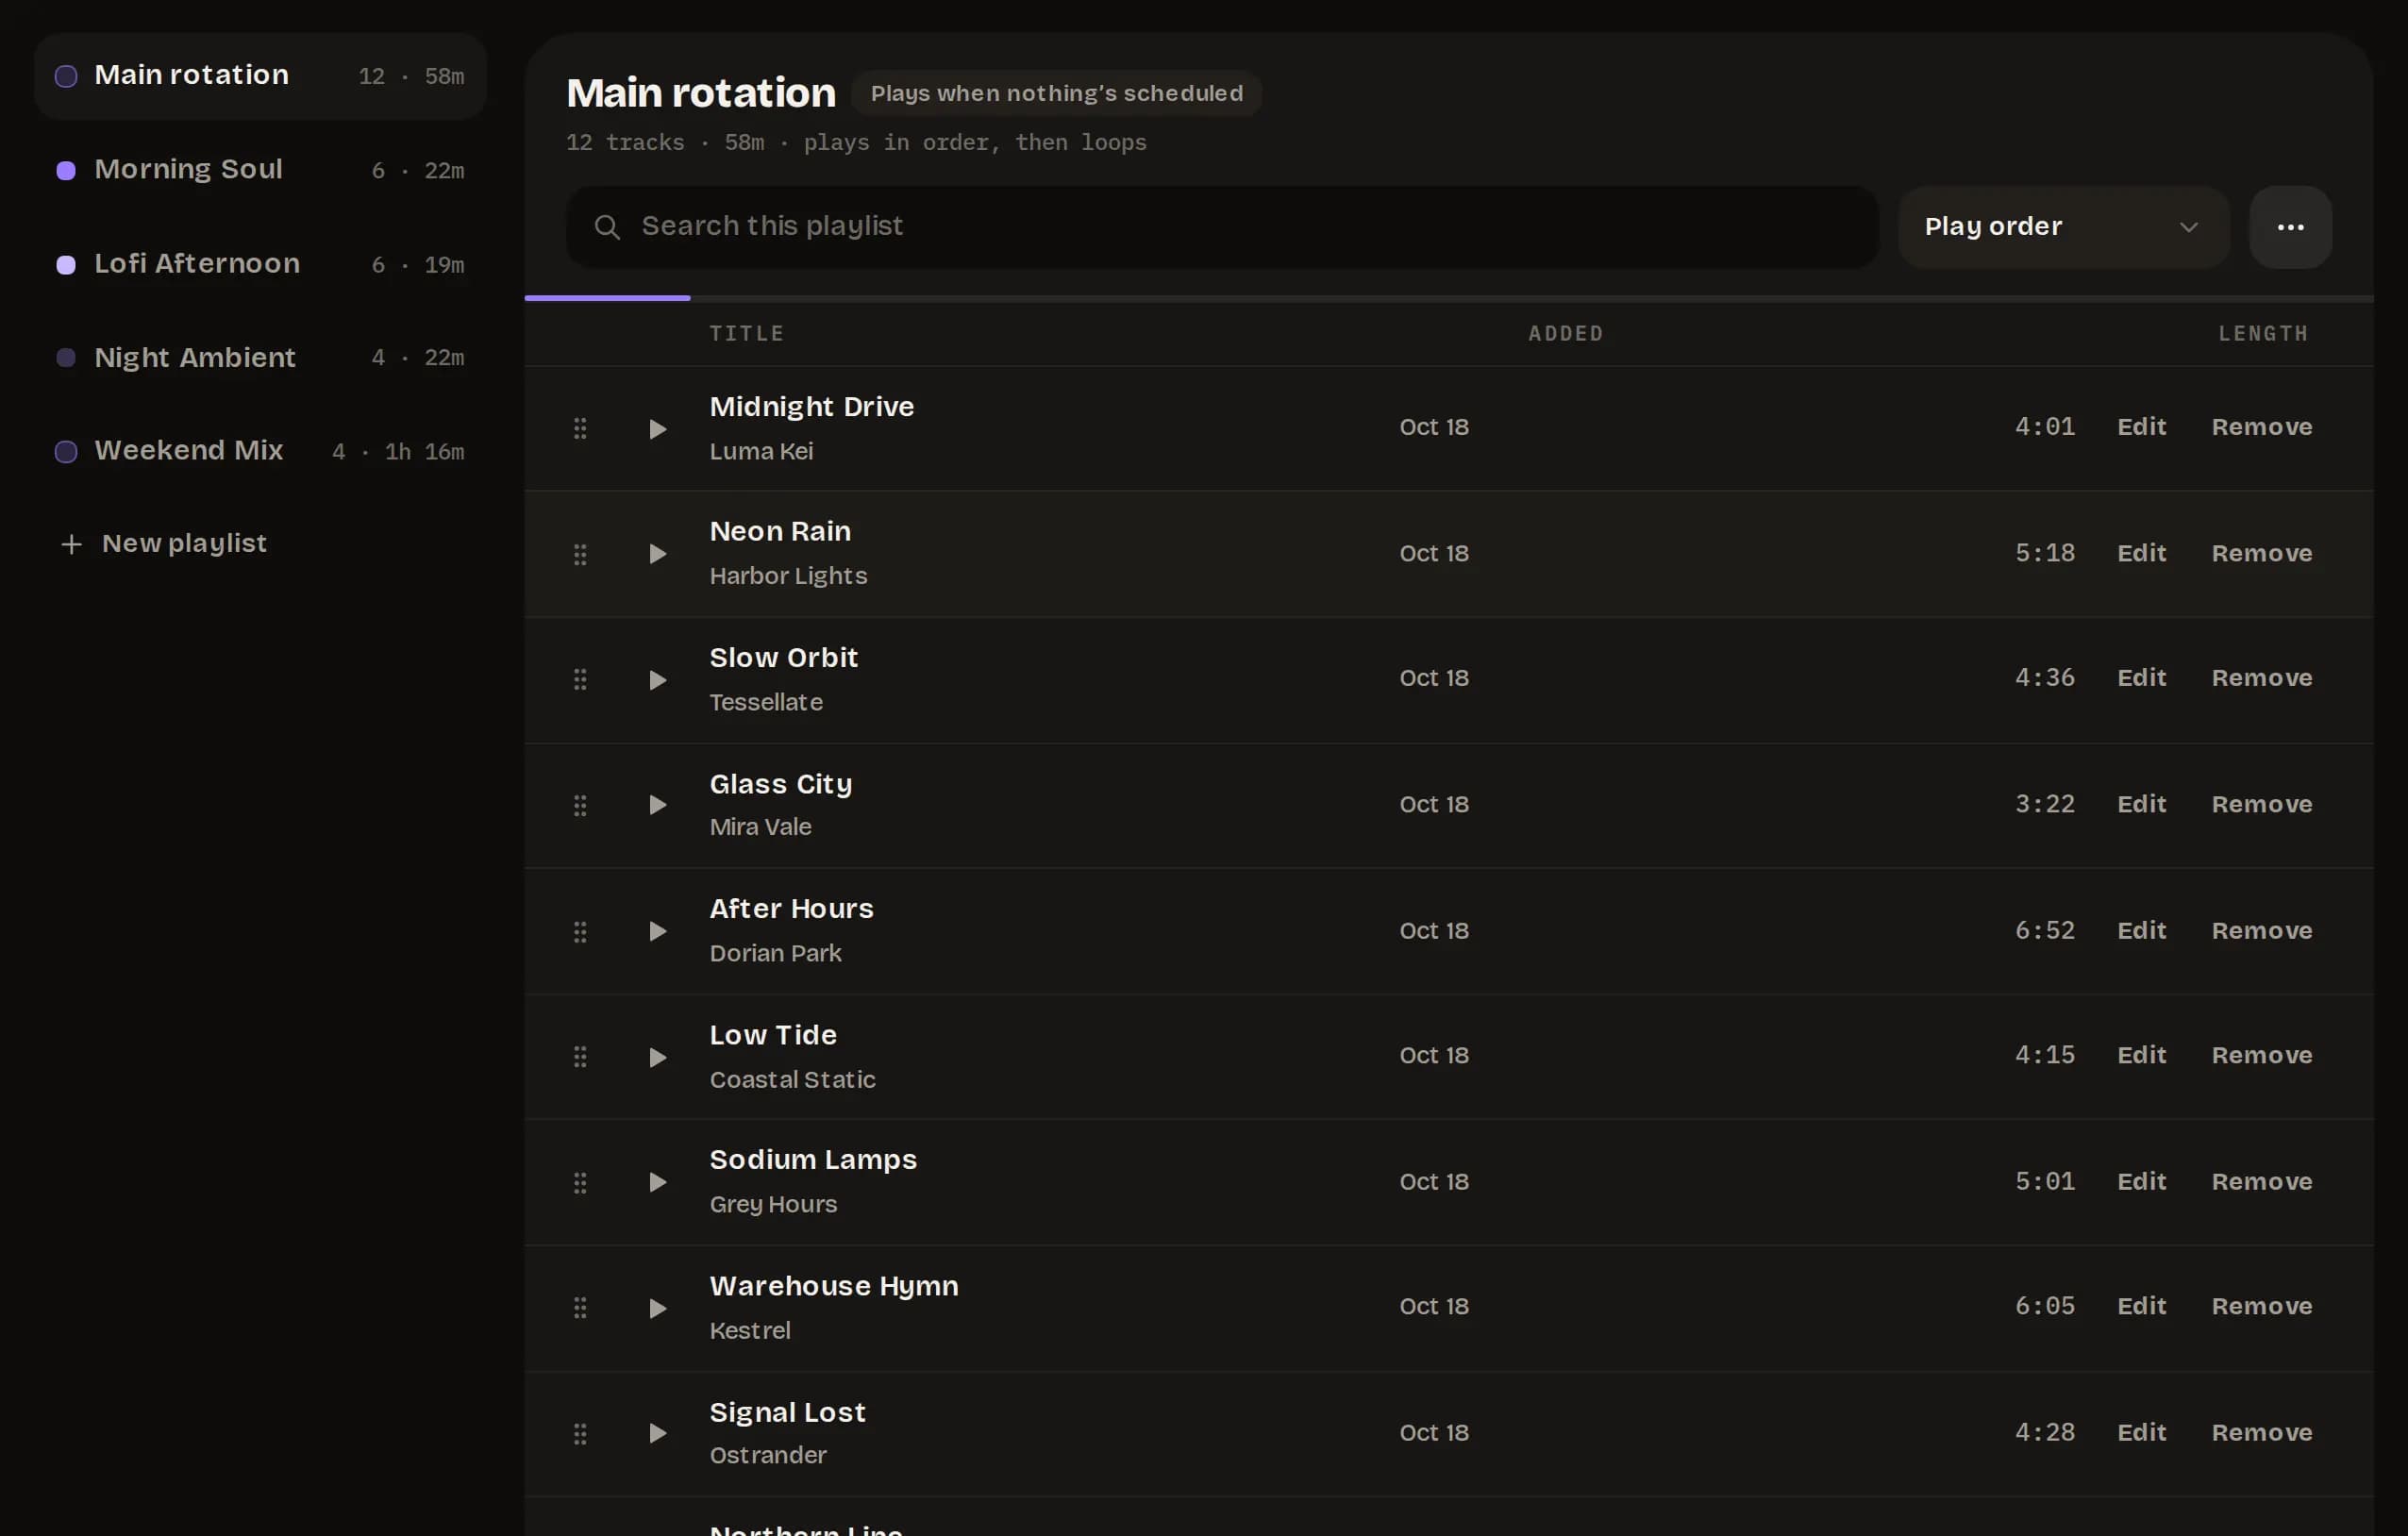This screenshot has height=1536, width=2408.
Task: Edit the After Hours track
Action: tap(2141, 930)
